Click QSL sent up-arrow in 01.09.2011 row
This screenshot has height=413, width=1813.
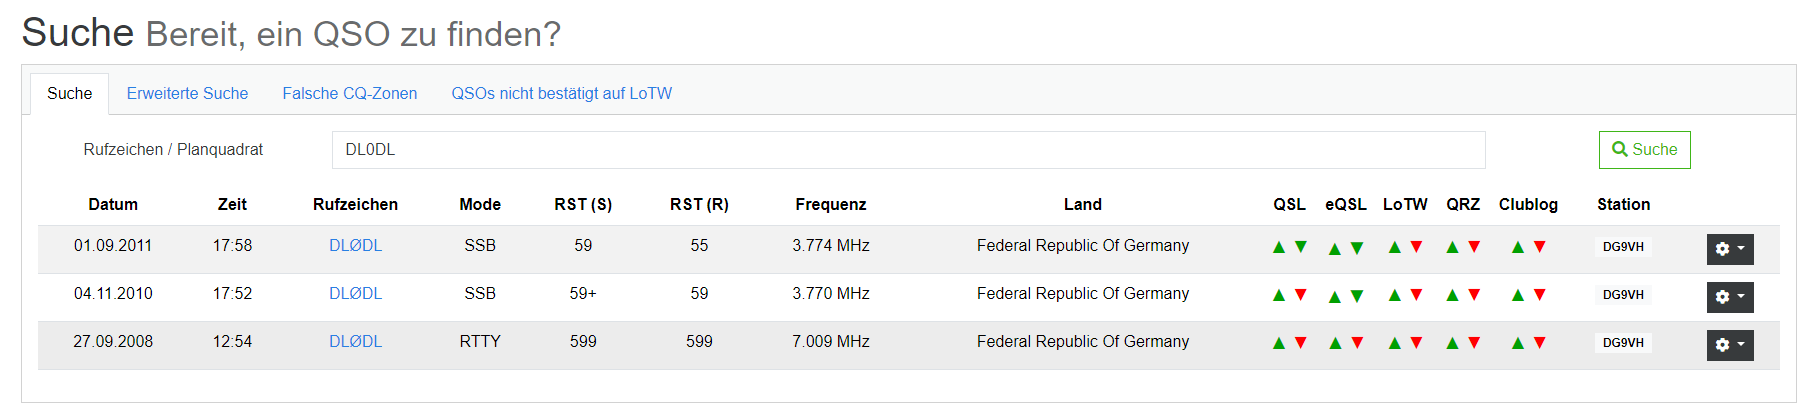[1278, 247]
